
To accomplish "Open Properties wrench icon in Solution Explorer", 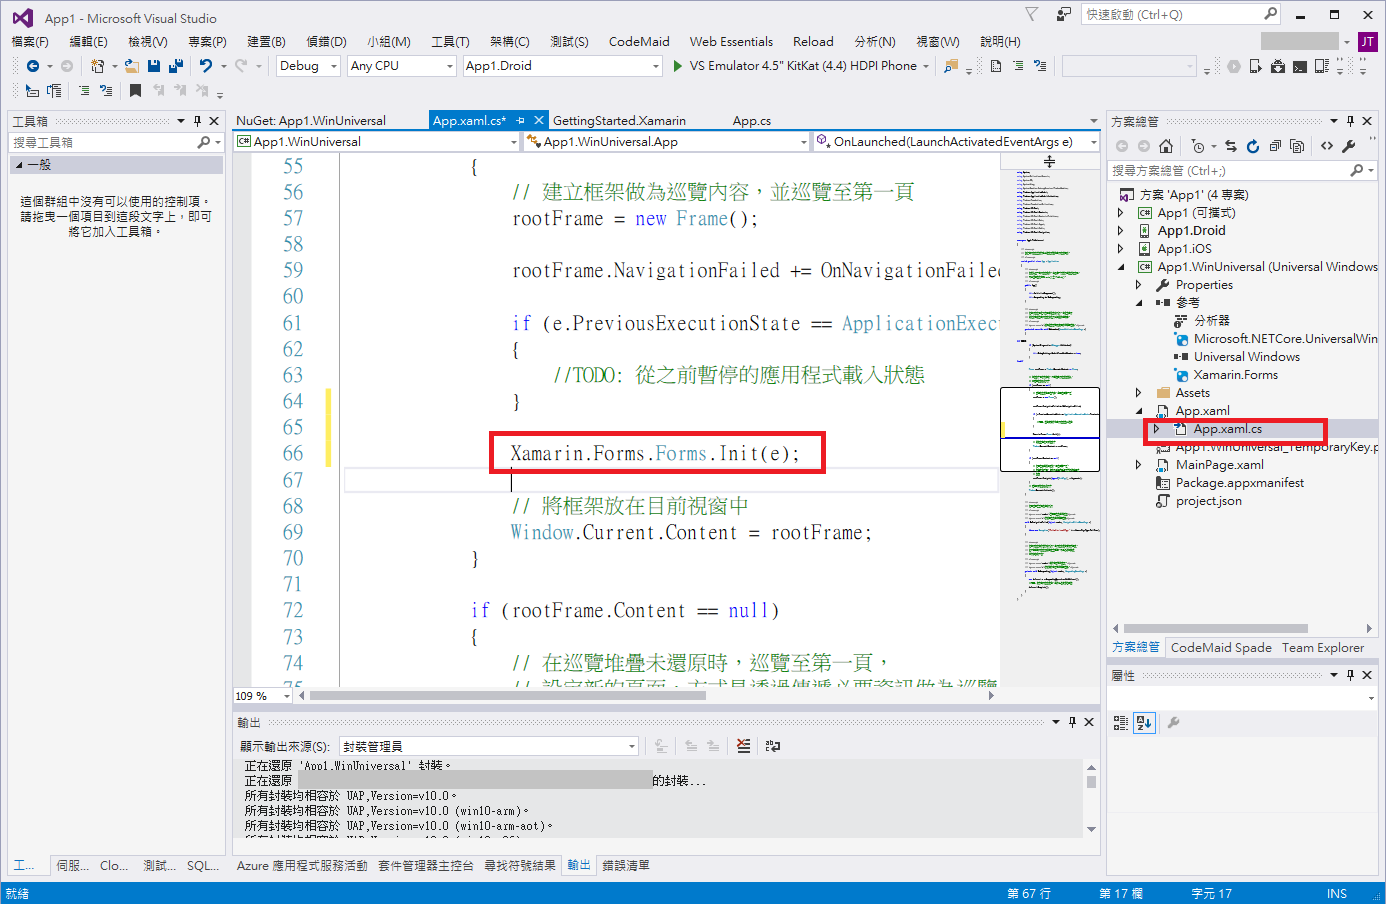I will pyautogui.click(x=1349, y=146).
